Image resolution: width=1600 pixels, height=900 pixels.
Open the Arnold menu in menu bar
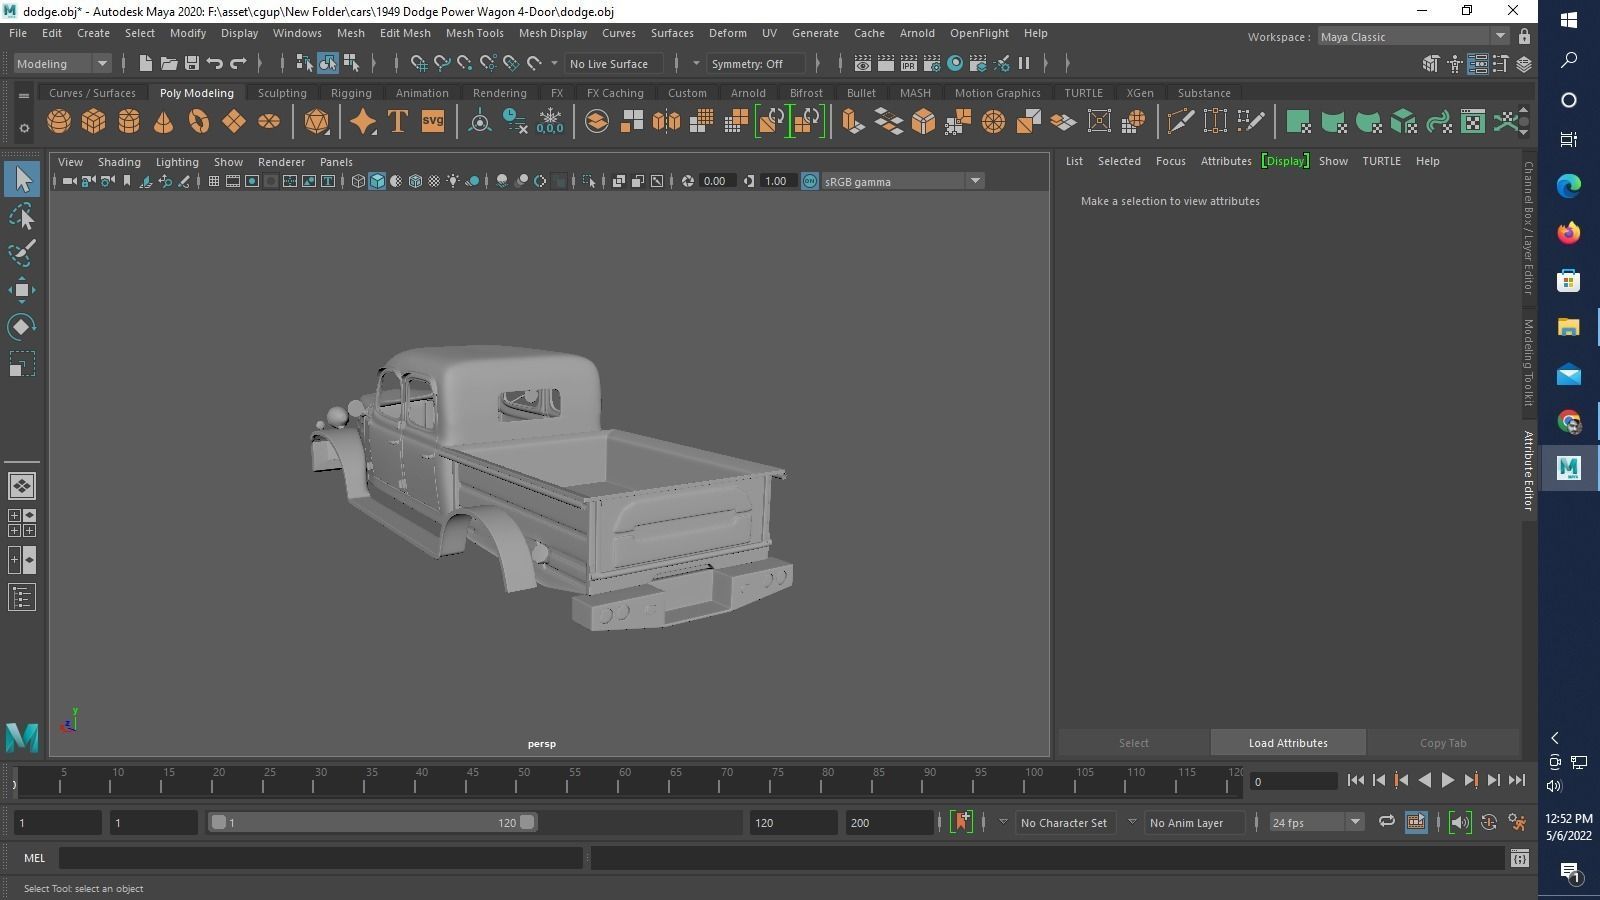(917, 33)
